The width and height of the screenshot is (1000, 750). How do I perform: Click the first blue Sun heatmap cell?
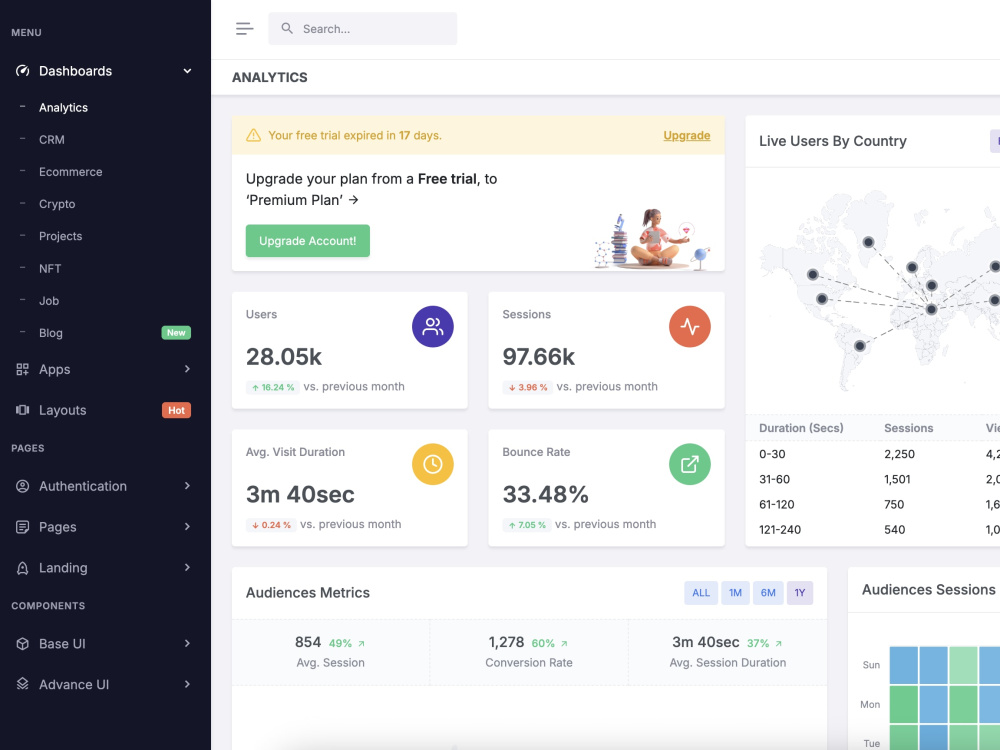pos(903,665)
